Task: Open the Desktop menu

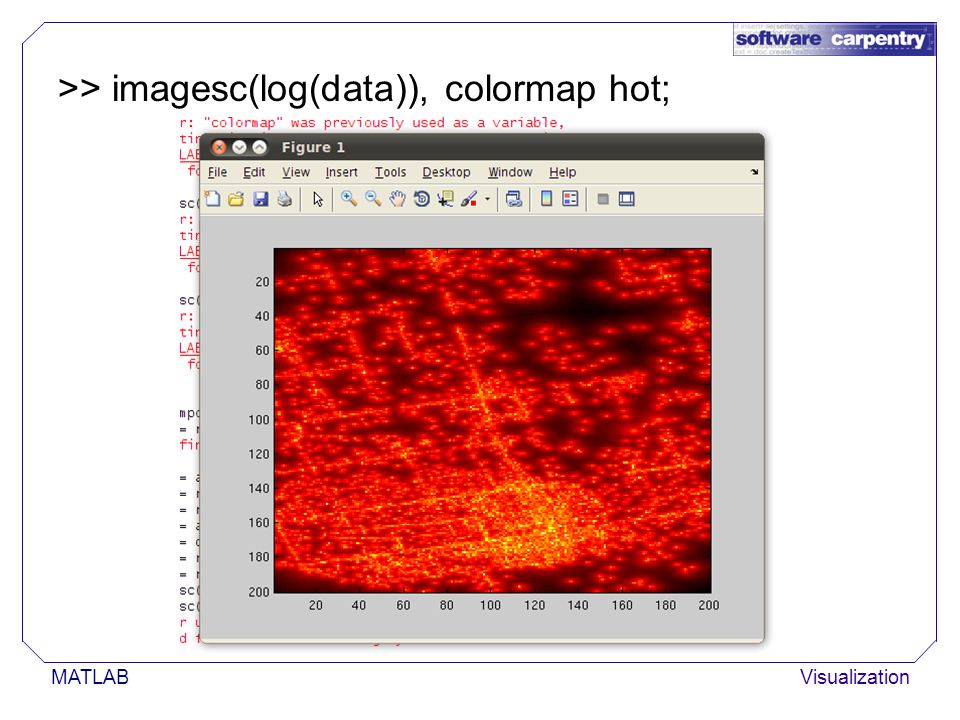Action: [446, 173]
